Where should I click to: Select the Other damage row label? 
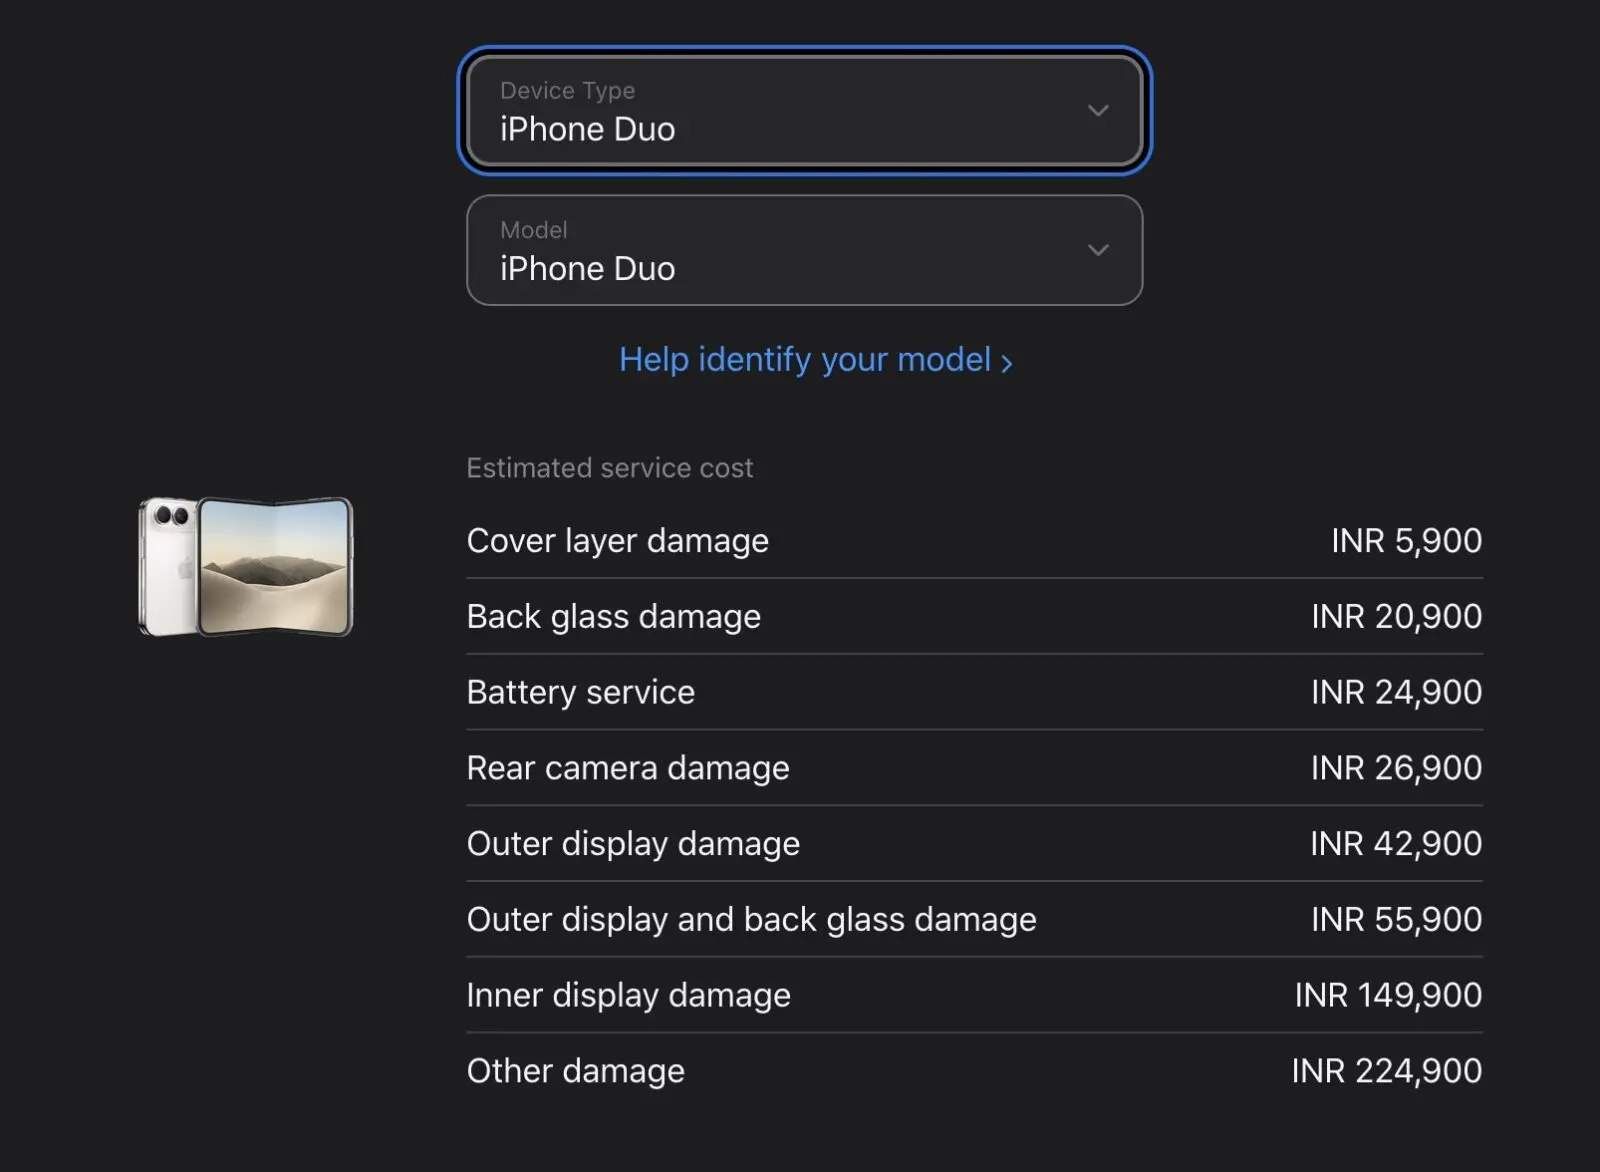575,1071
